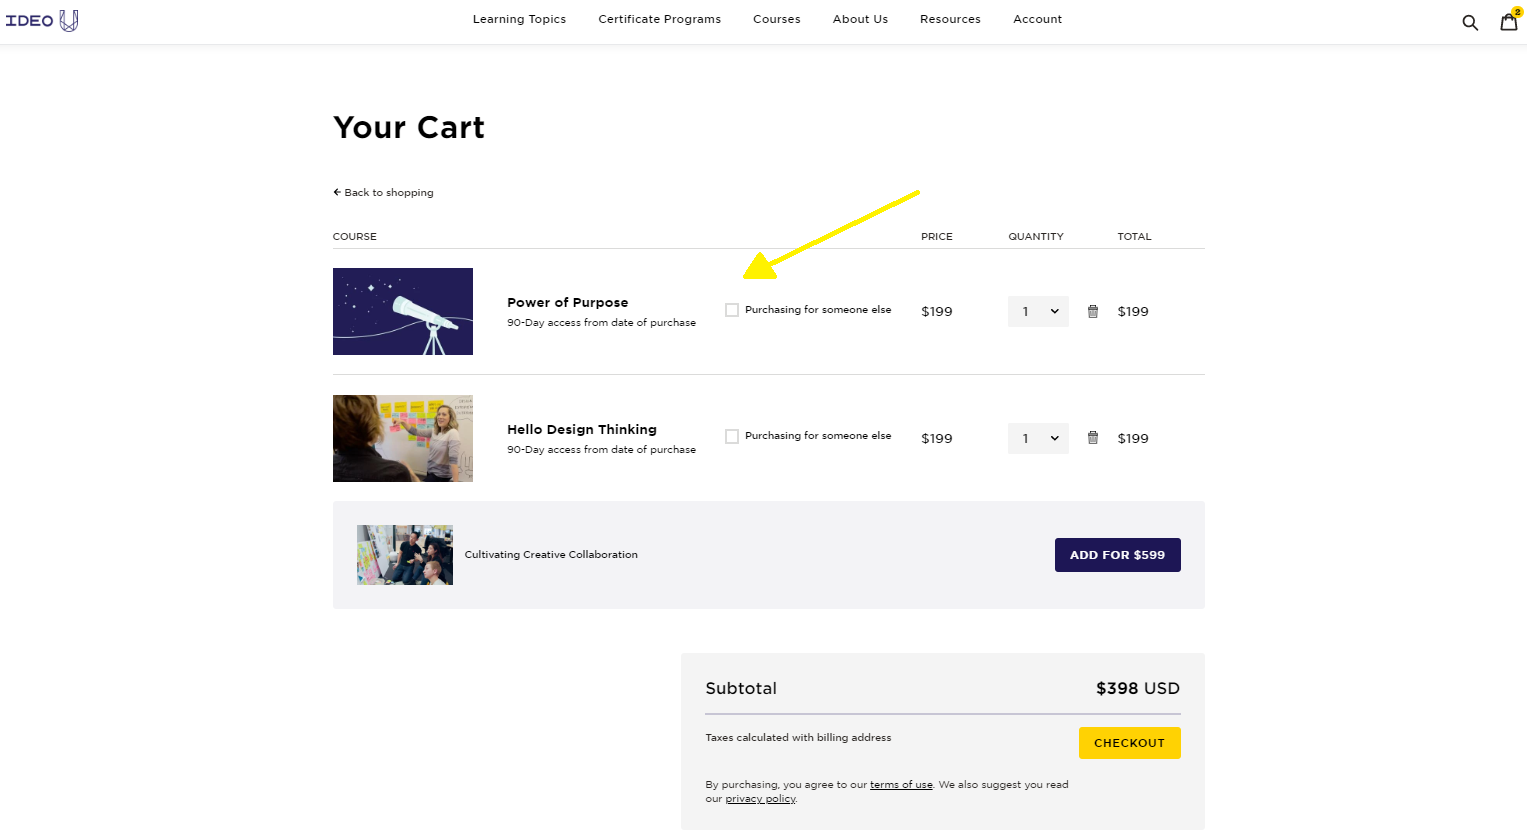The width and height of the screenshot is (1527, 836).
Task: Open the Learning Topics menu
Action: point(519,19)
